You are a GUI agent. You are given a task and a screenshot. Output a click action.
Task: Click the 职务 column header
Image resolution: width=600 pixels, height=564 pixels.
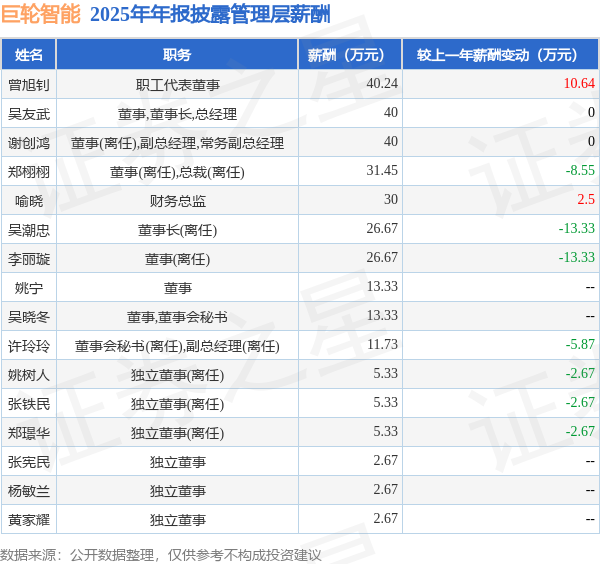point(177,55)
